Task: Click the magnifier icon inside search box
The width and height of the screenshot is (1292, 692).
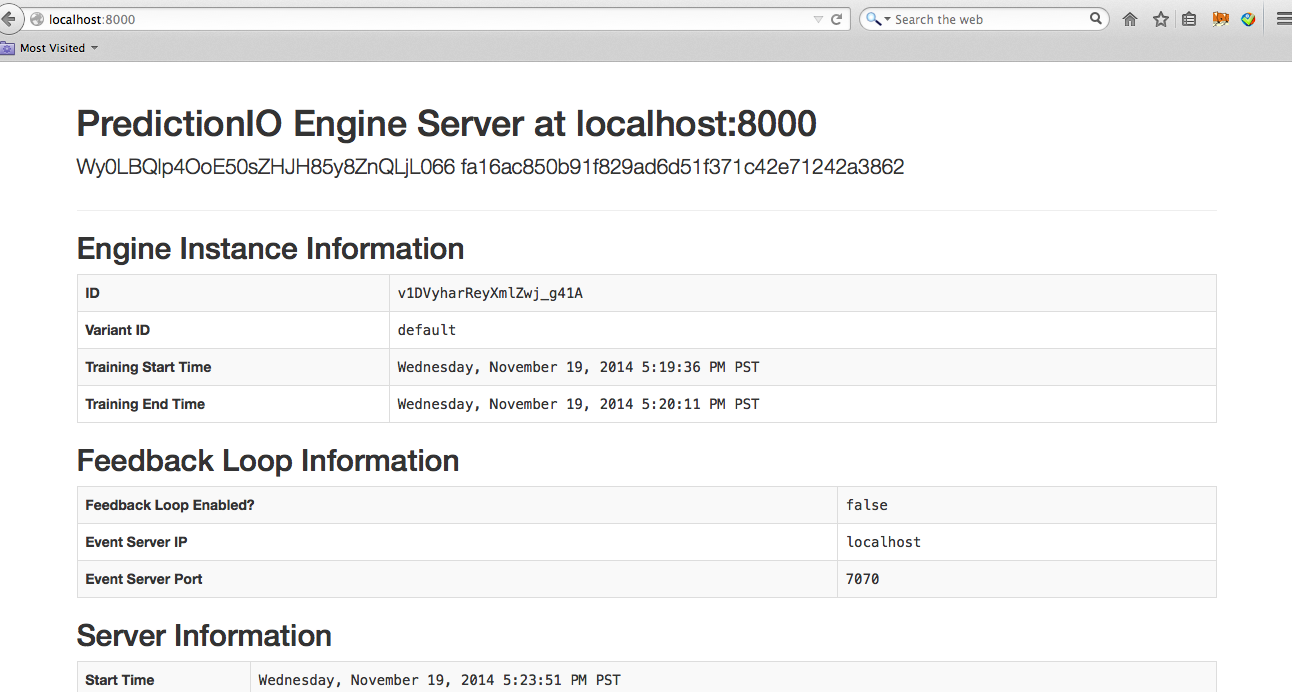Action: coord(1096,18)
